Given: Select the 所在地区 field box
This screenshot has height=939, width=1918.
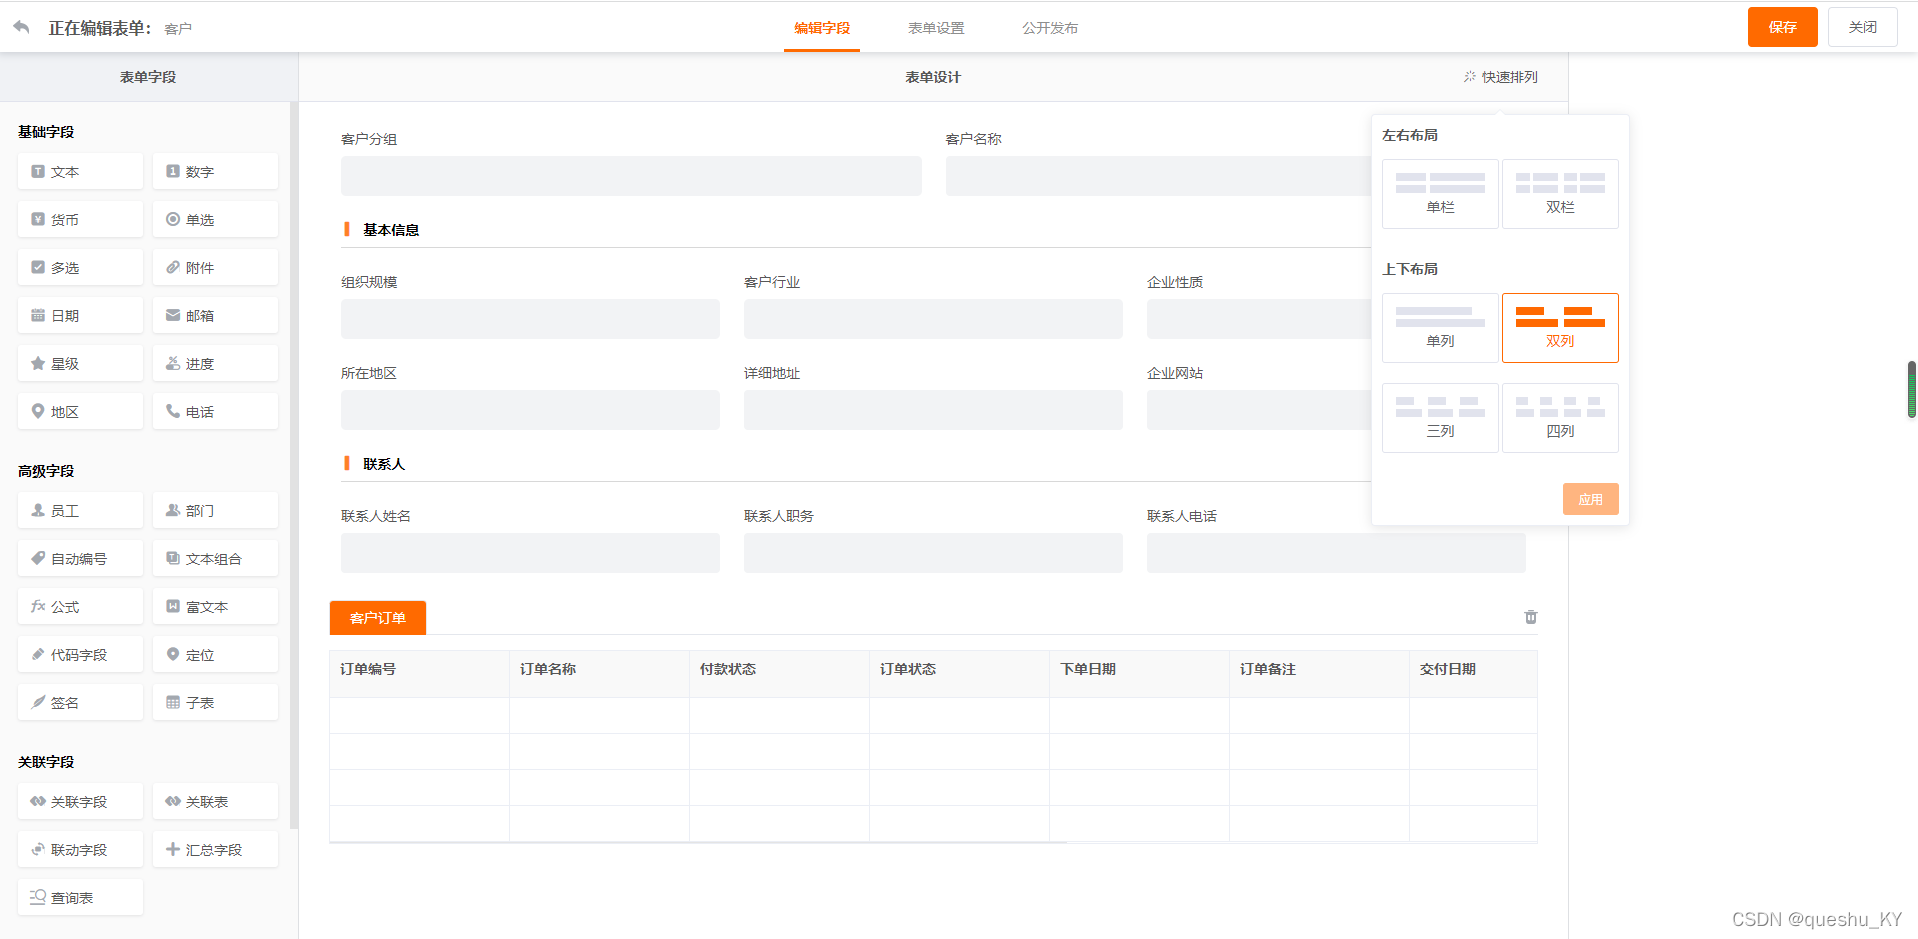Looking at the screenshot, I should [x=530, y=410].
